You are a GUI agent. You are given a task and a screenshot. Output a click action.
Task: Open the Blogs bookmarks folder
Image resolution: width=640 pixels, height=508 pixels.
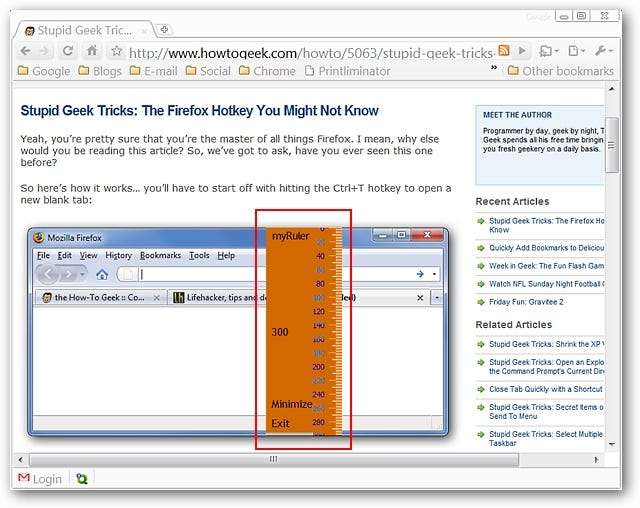coord(100,71)
